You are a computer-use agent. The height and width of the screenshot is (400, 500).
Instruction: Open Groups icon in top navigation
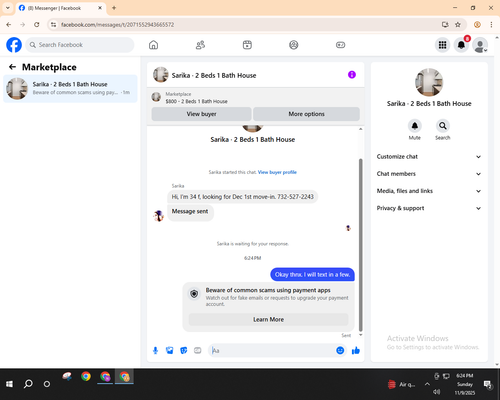pyautogui.click(x=294, y=45)
